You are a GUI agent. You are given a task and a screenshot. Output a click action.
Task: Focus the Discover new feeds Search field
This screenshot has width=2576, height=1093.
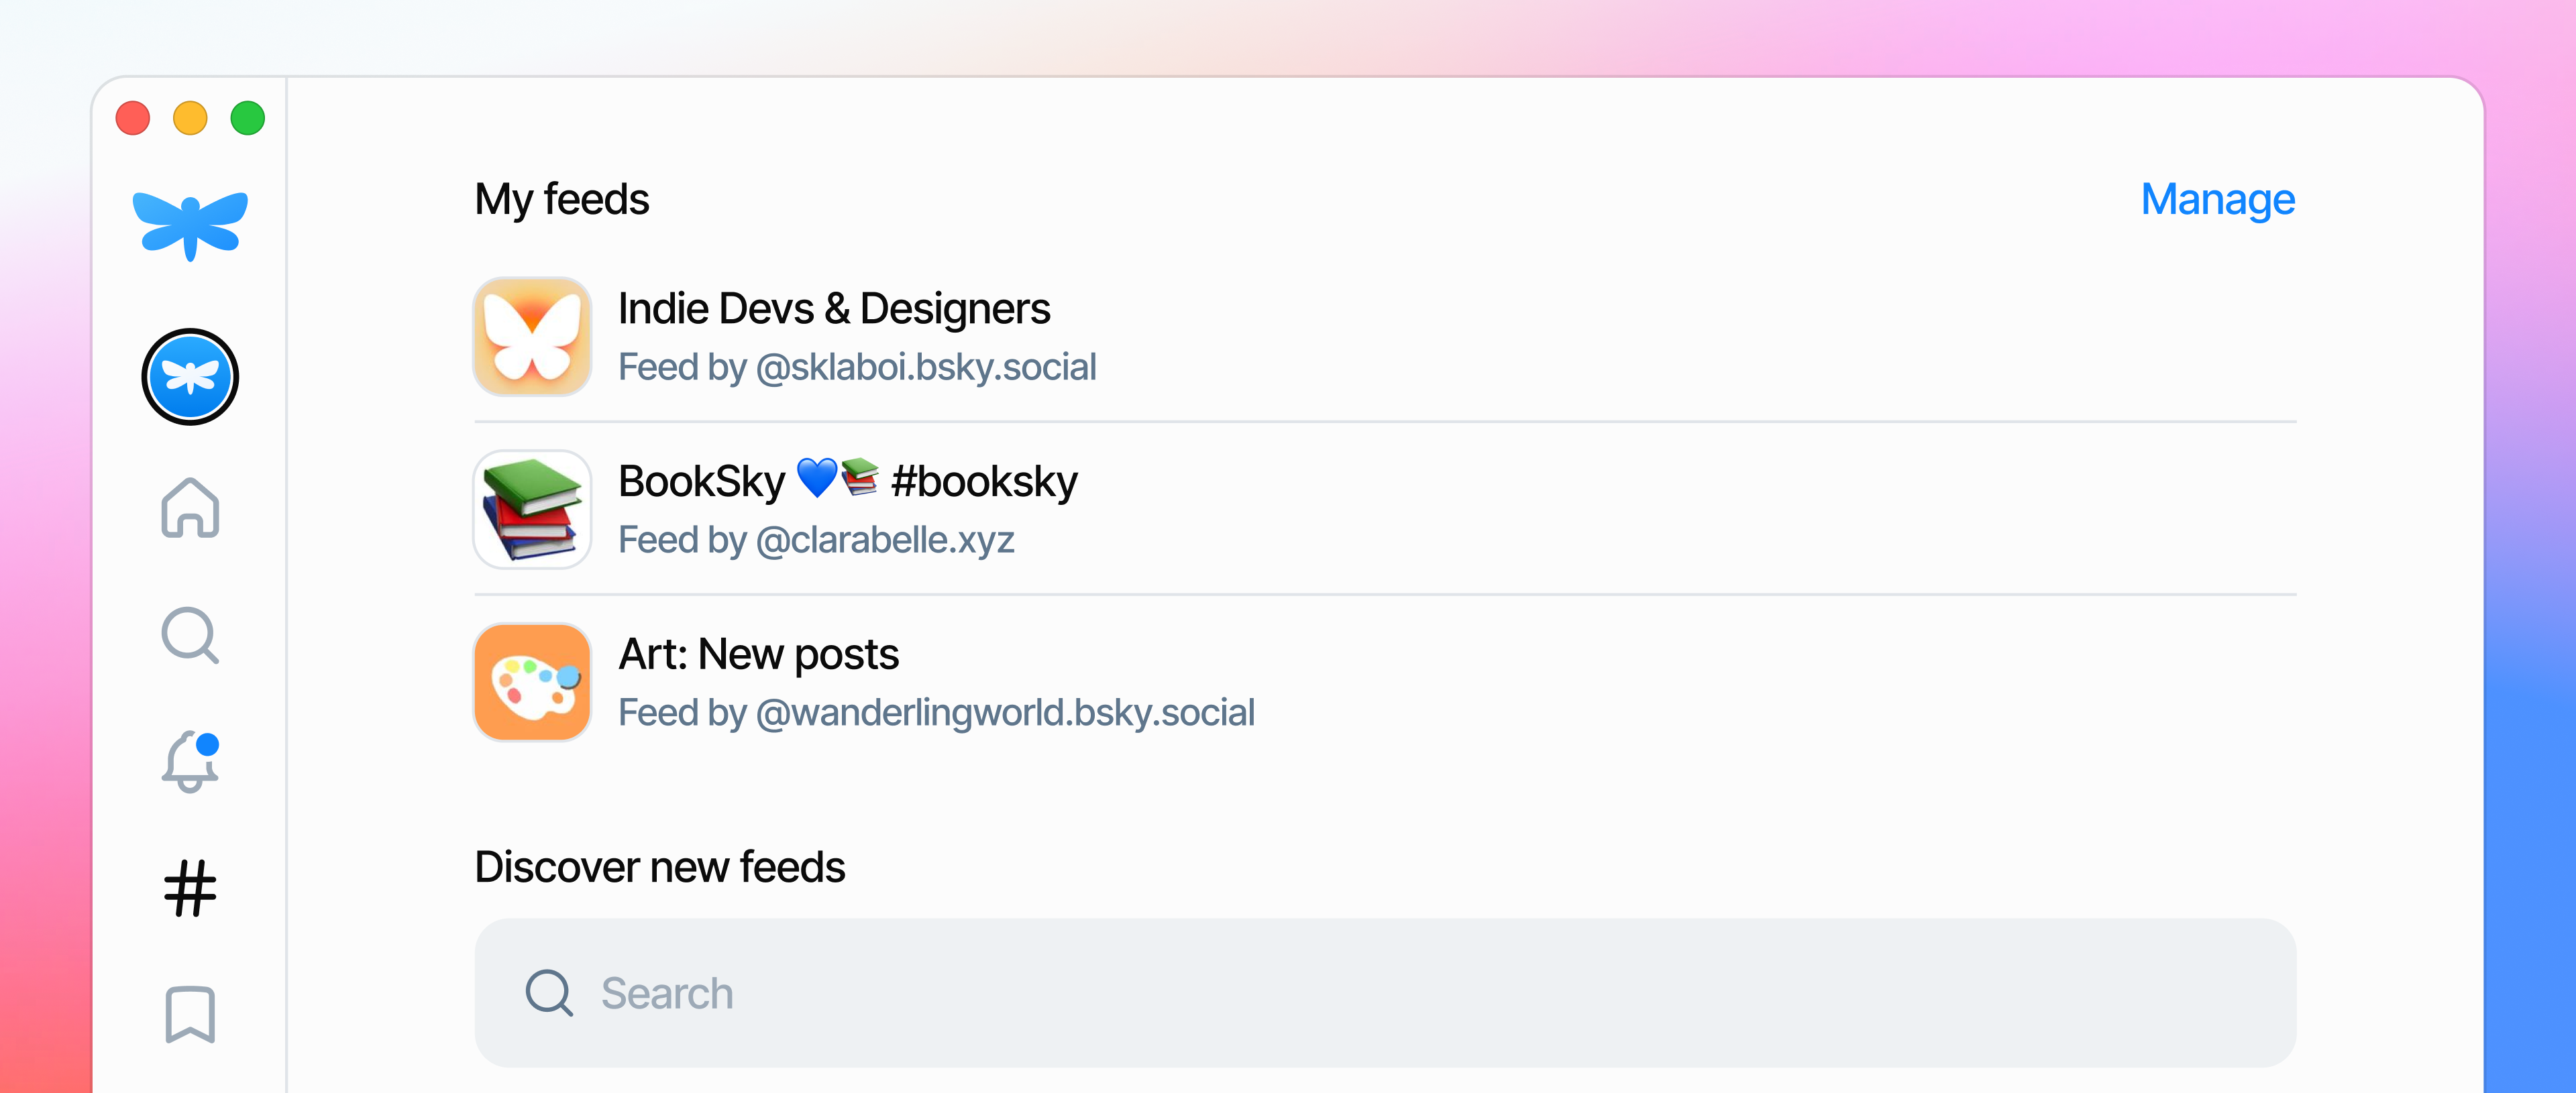tap(1385, 993)
